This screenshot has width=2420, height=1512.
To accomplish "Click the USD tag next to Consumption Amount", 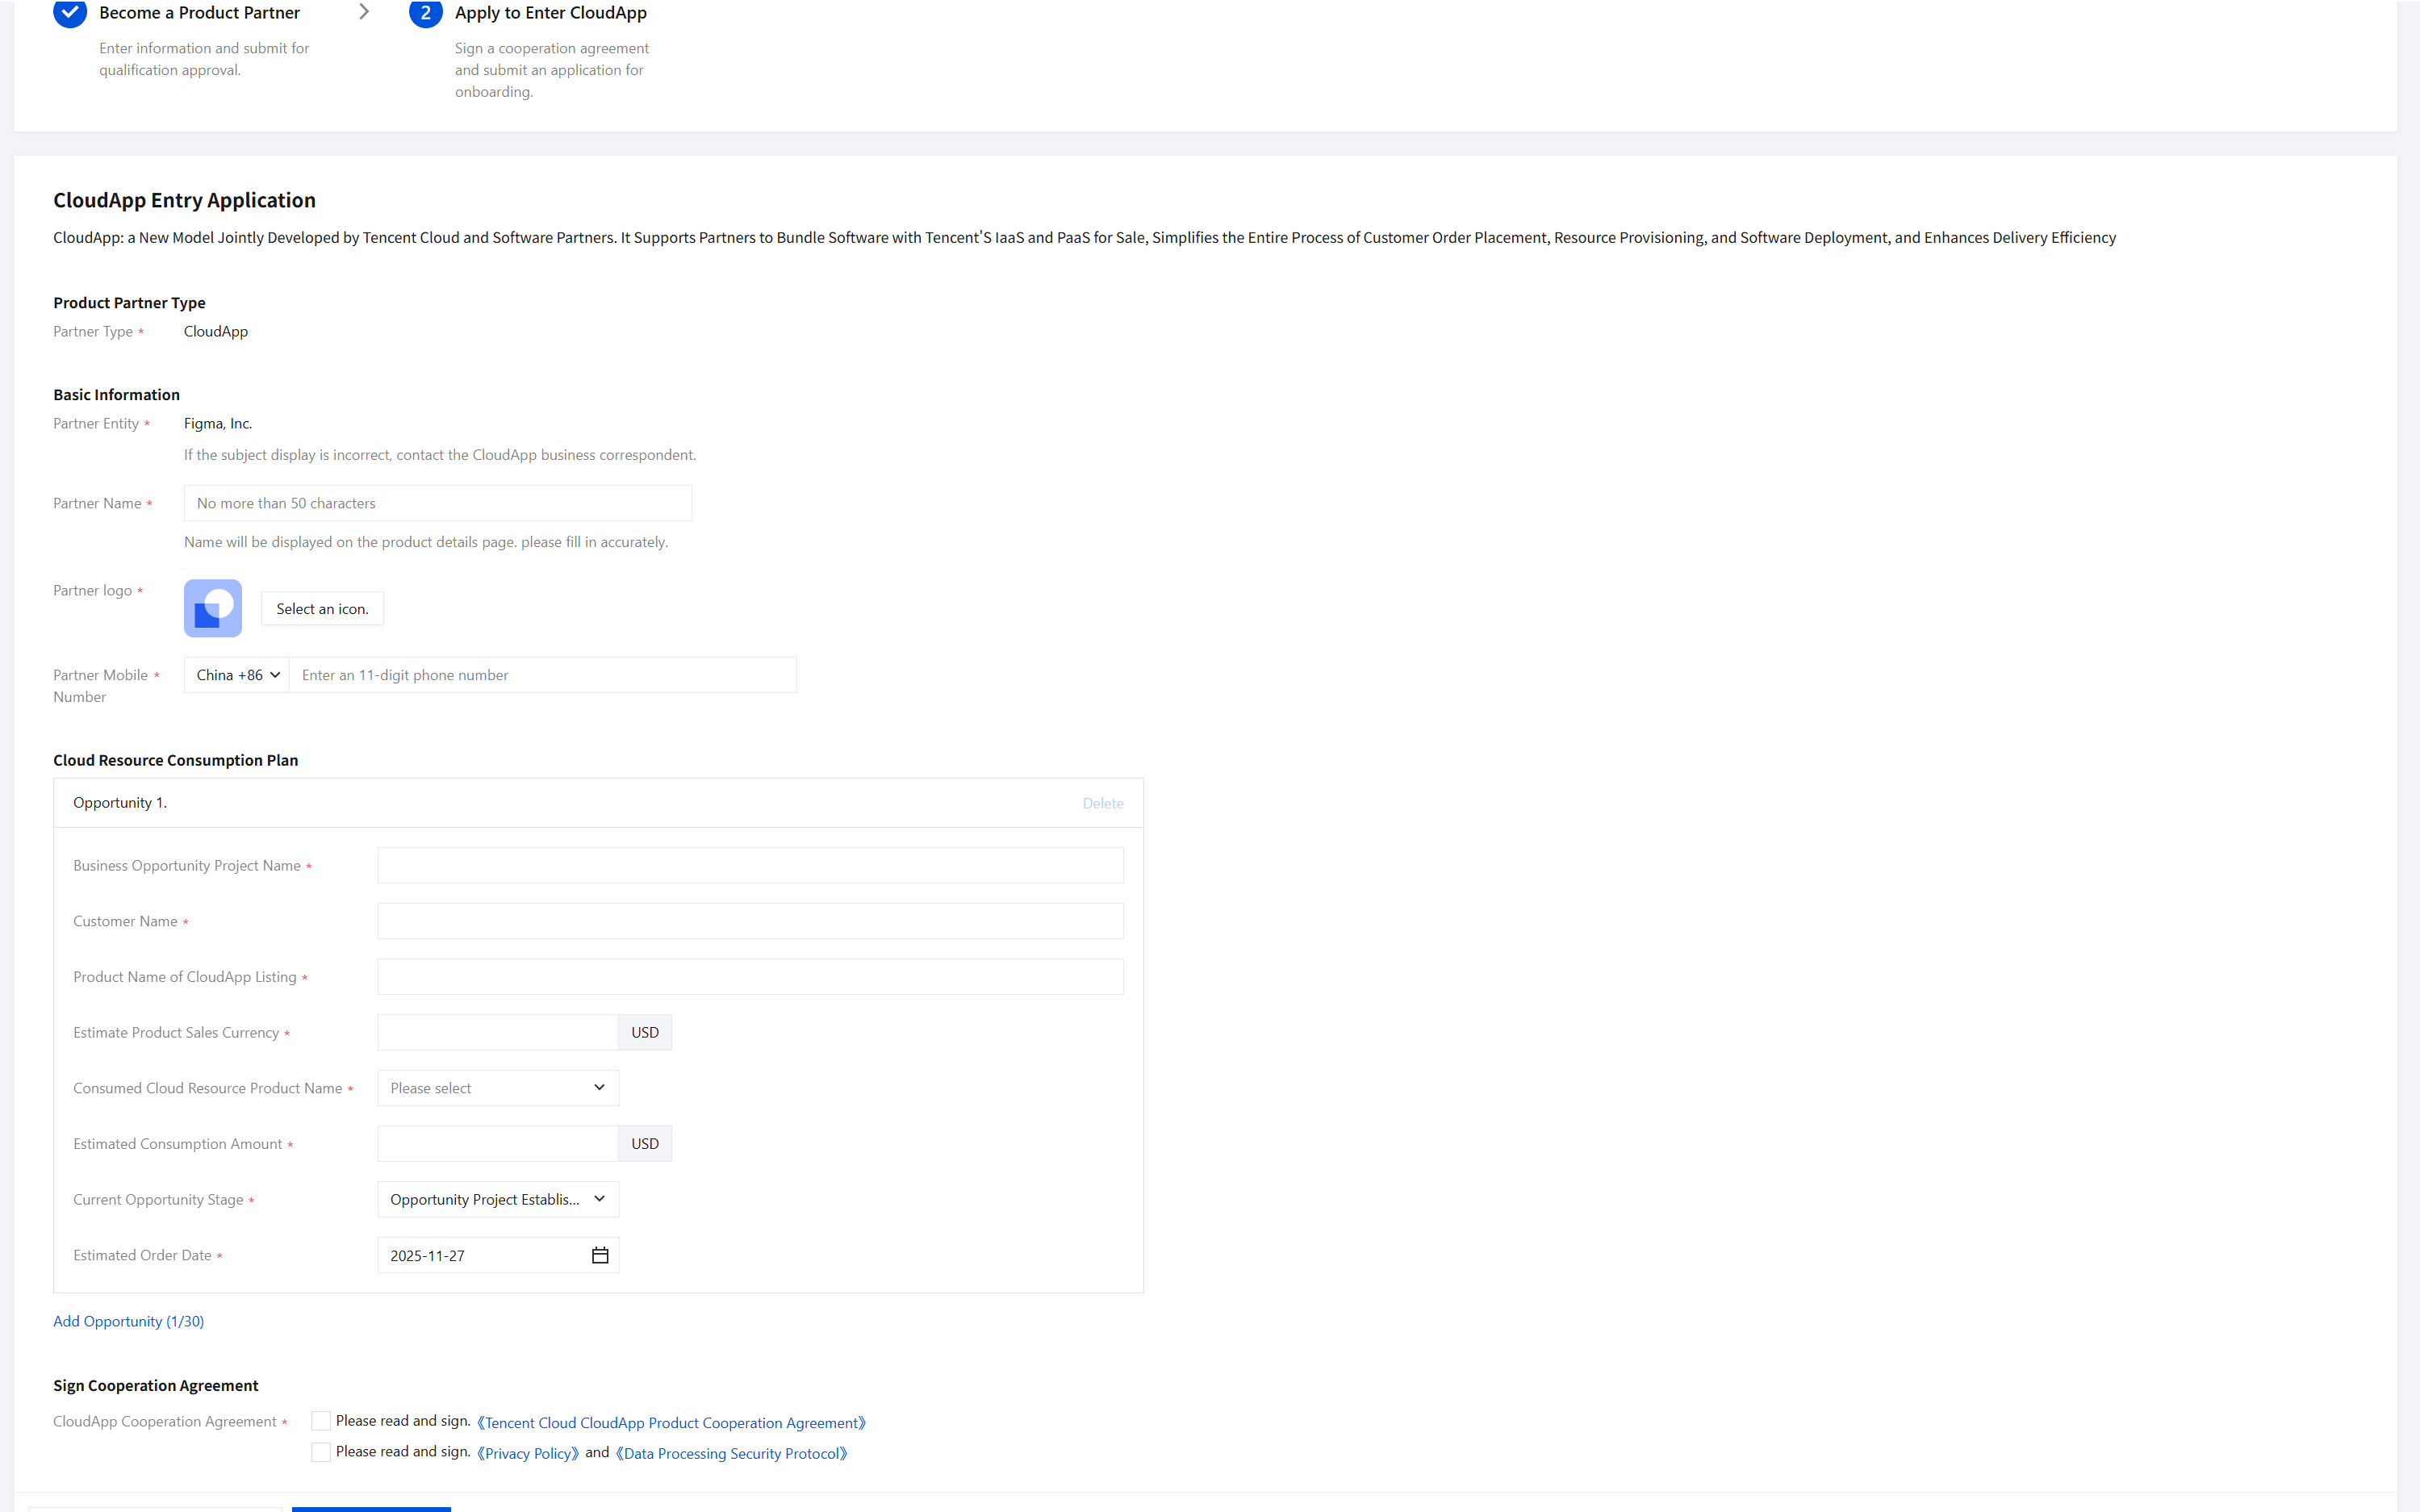I will (x=644, y=1143).
